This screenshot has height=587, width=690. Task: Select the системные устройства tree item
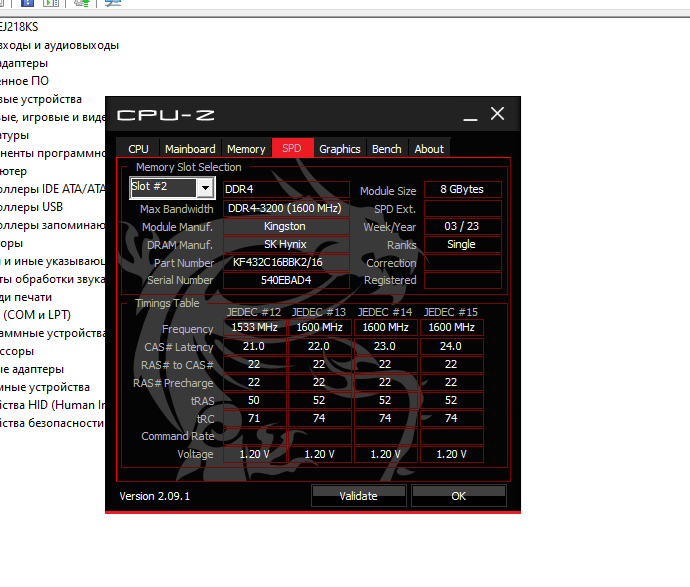tap(45, 387)
